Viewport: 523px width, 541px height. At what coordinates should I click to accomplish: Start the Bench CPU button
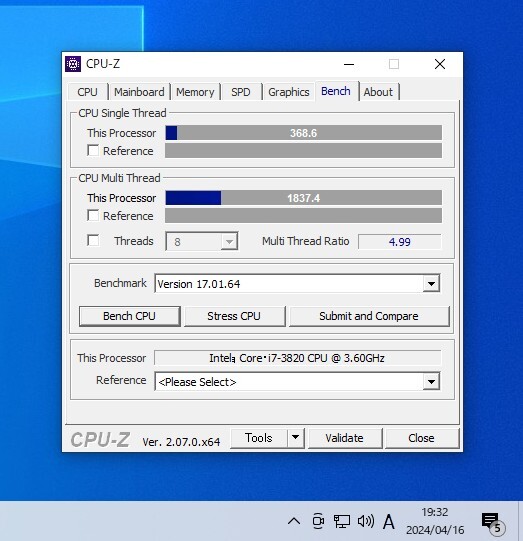click(129, 316)
